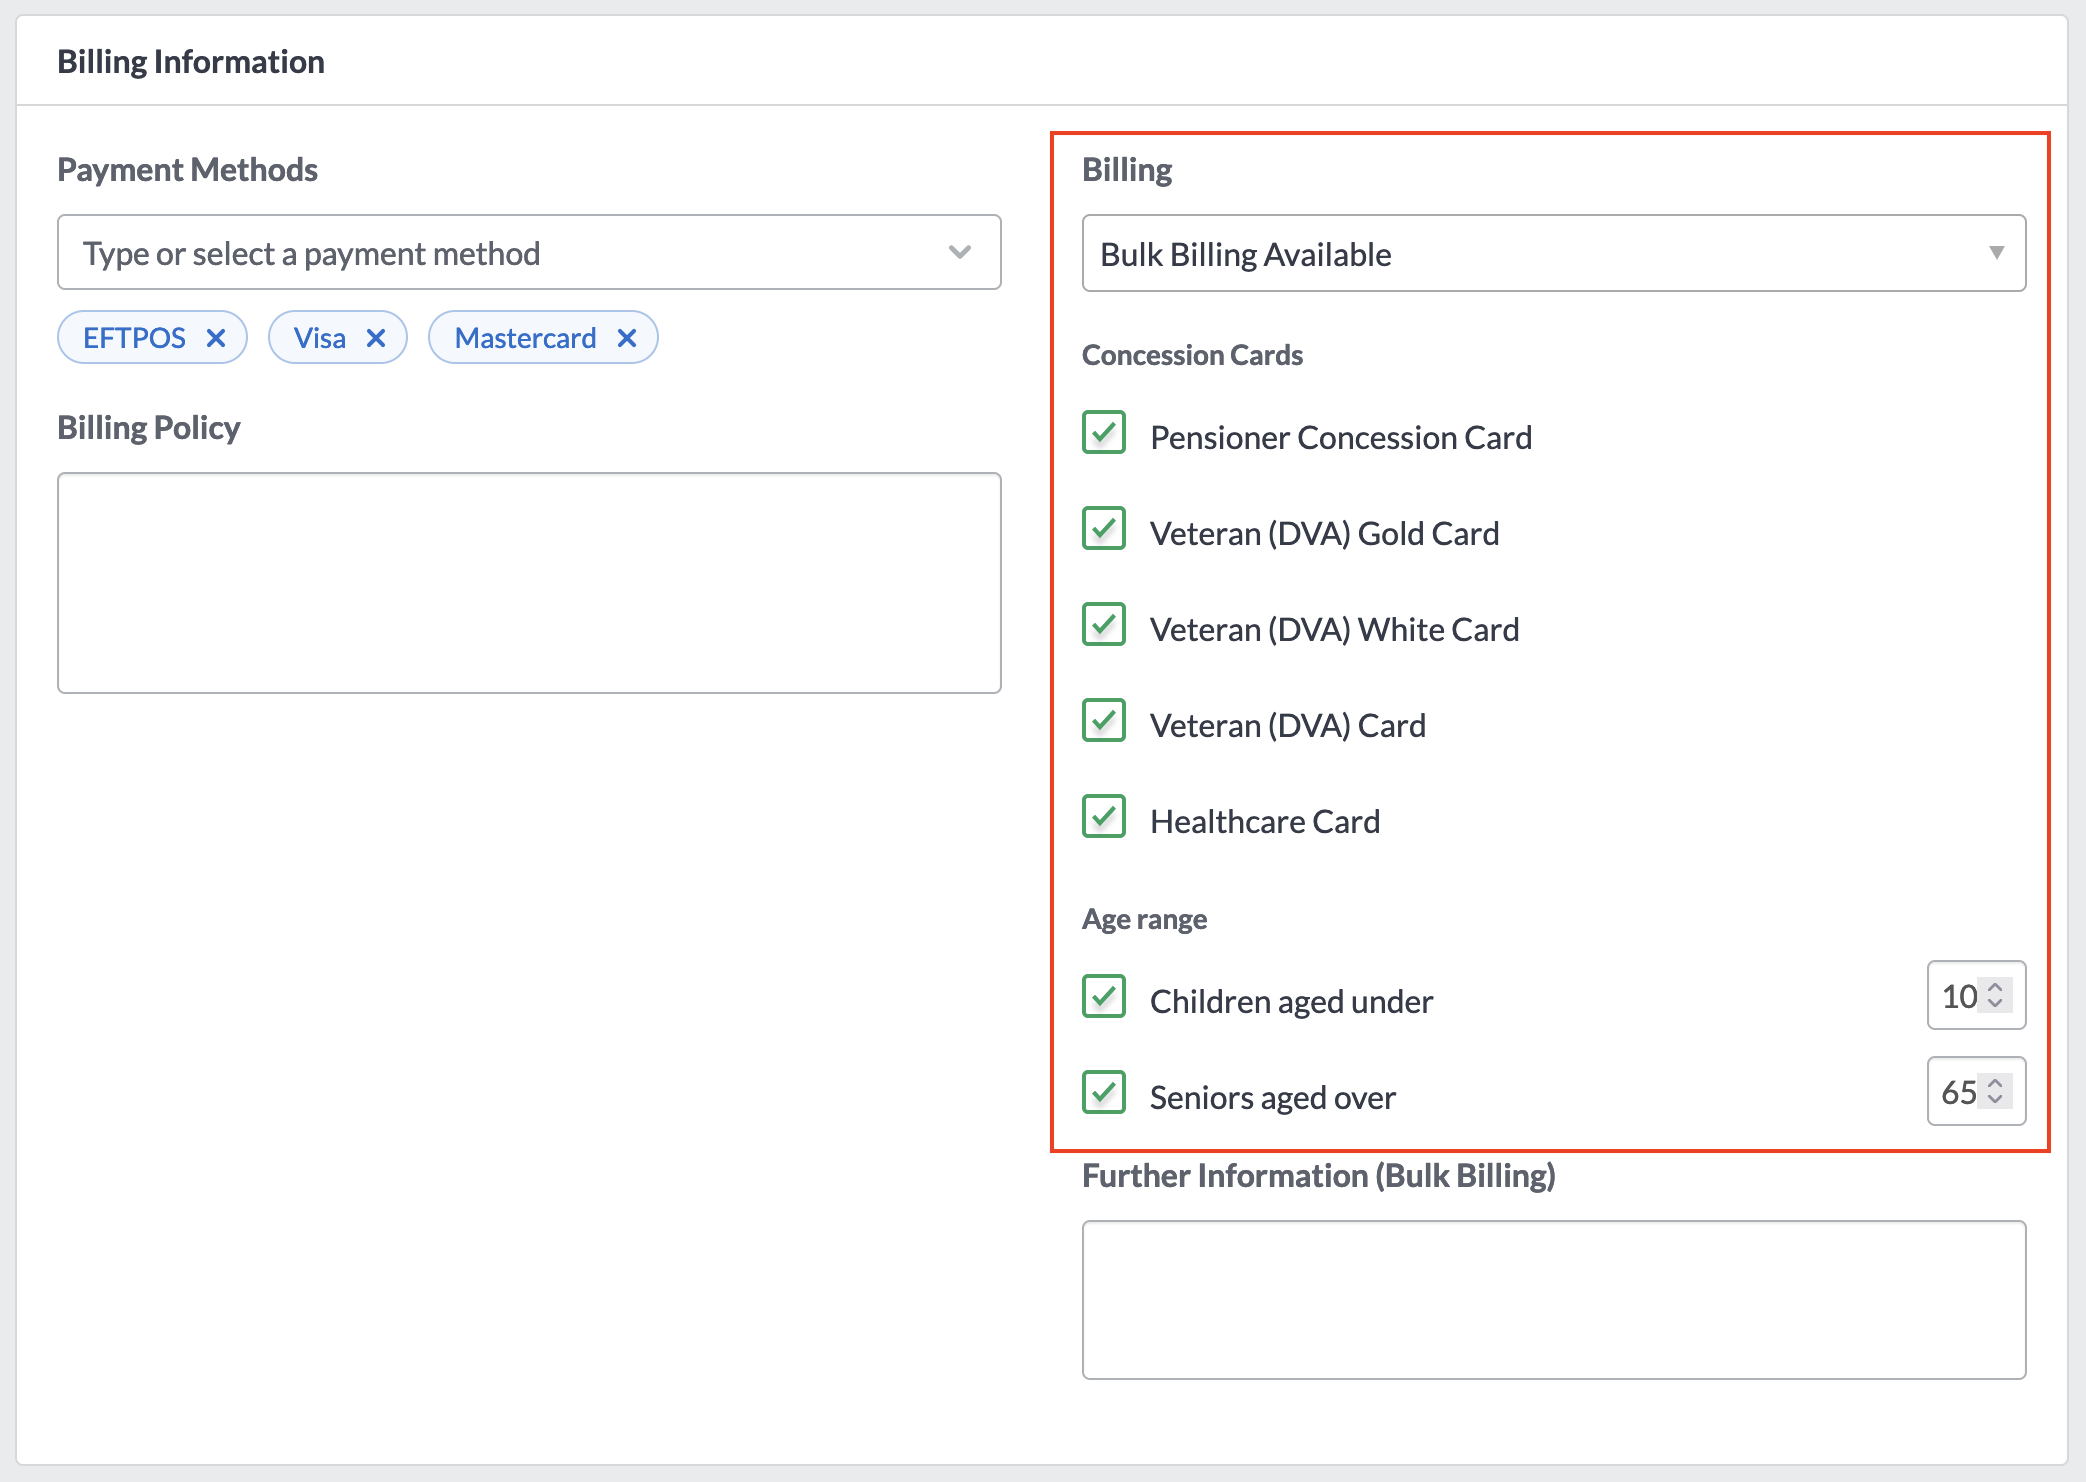Click into the Billing Policy text area
This screenshot has height=1482, width=2086.
point(529,583)
